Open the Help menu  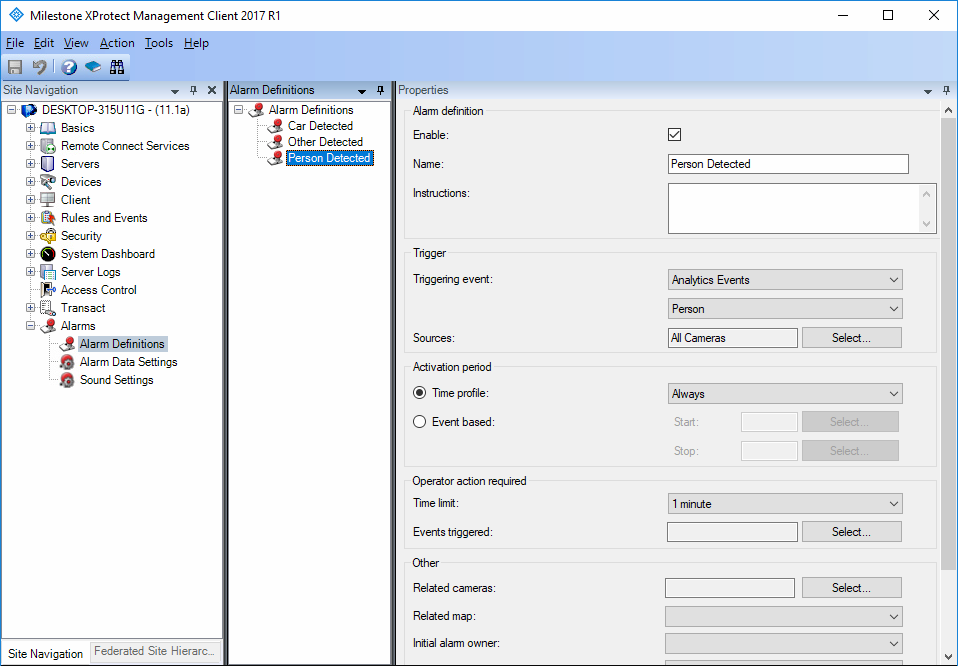pos(196,43)
